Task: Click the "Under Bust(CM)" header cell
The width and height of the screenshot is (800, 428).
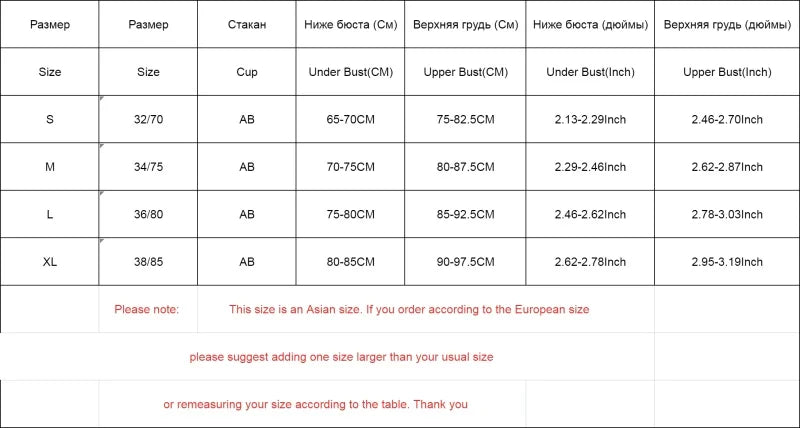Action: (x=350, y=72)
